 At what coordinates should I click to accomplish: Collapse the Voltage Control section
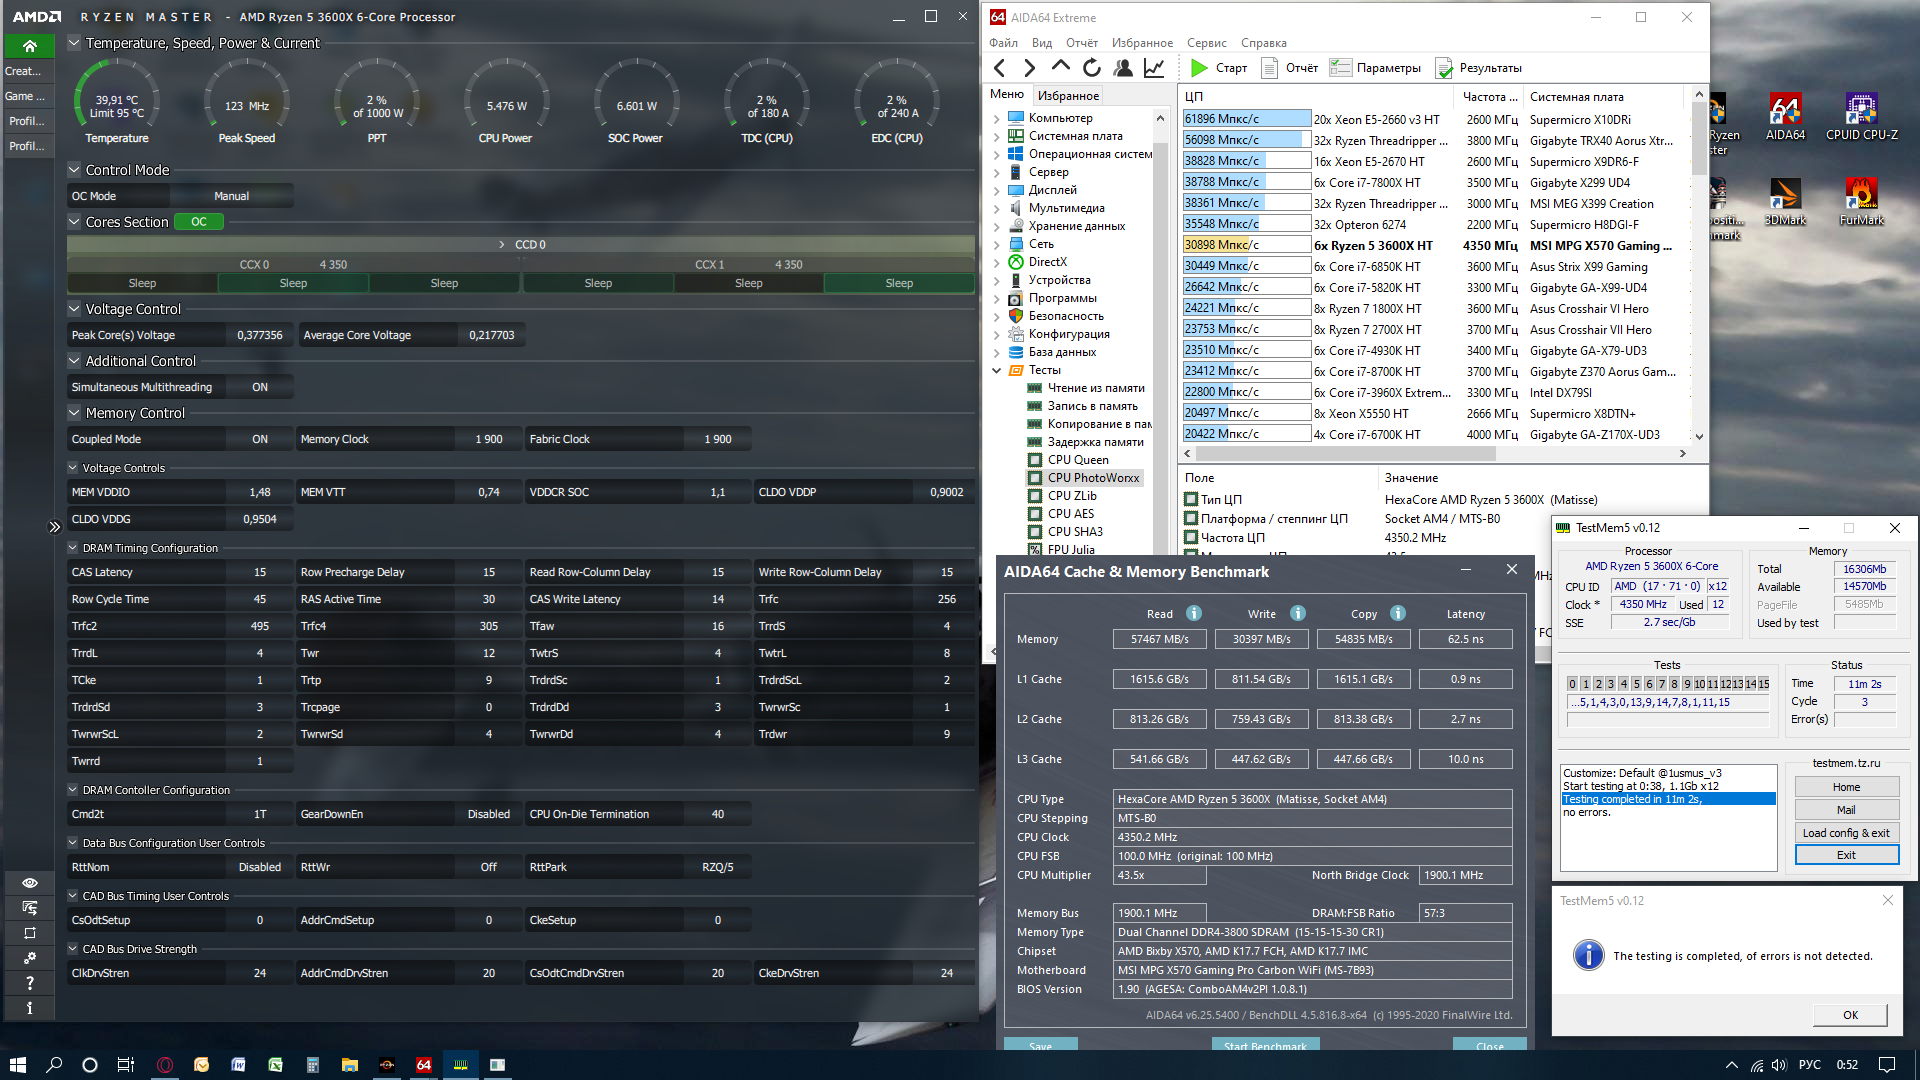(74, 309)
